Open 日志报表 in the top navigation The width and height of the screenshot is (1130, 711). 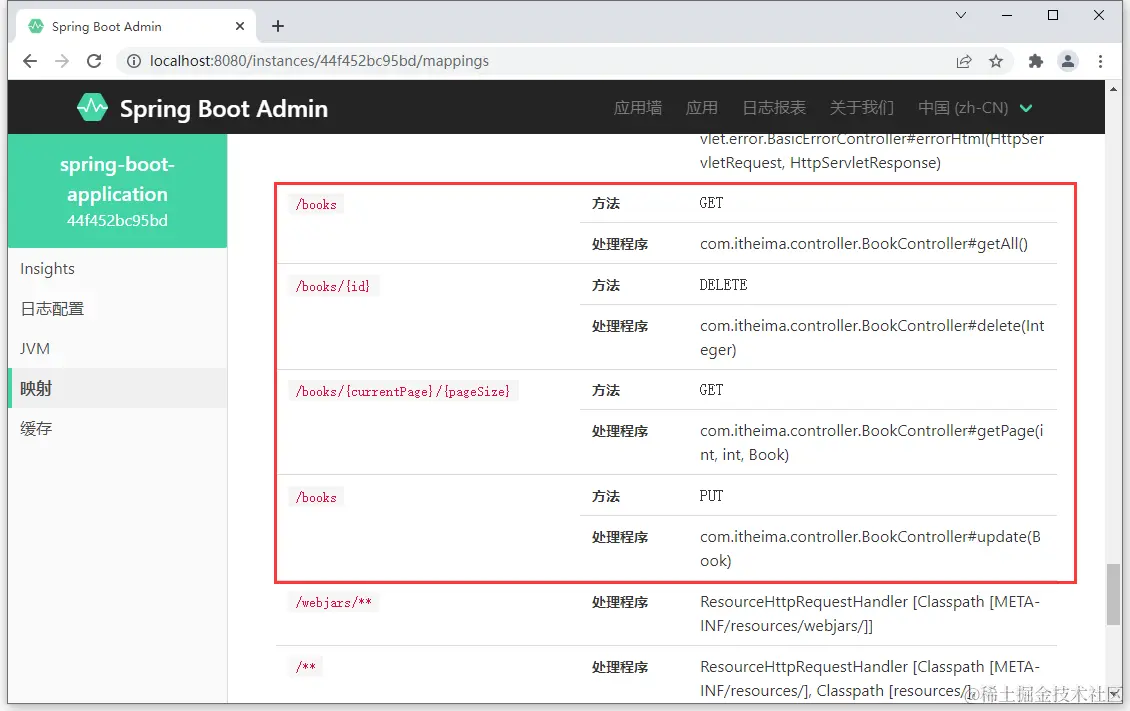(x=774, y=108)
